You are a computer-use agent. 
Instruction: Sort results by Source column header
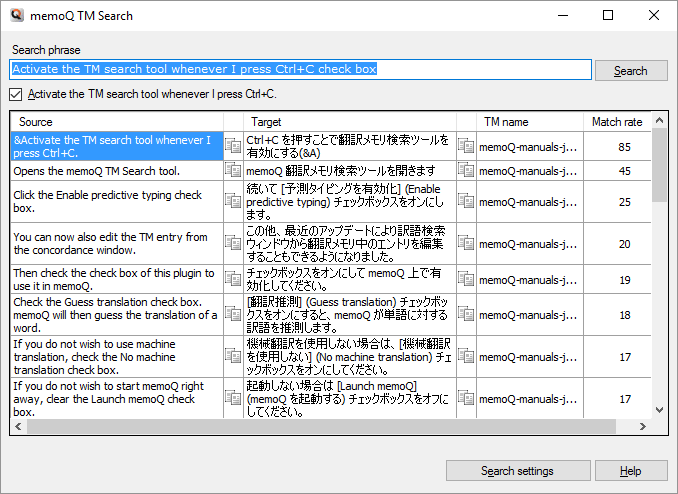pos(116,122)
